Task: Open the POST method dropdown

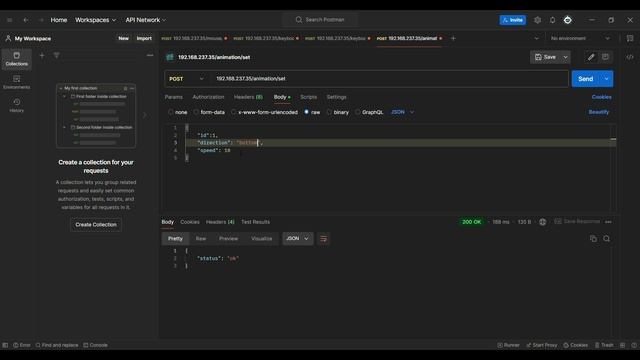Action: point(186,79)
